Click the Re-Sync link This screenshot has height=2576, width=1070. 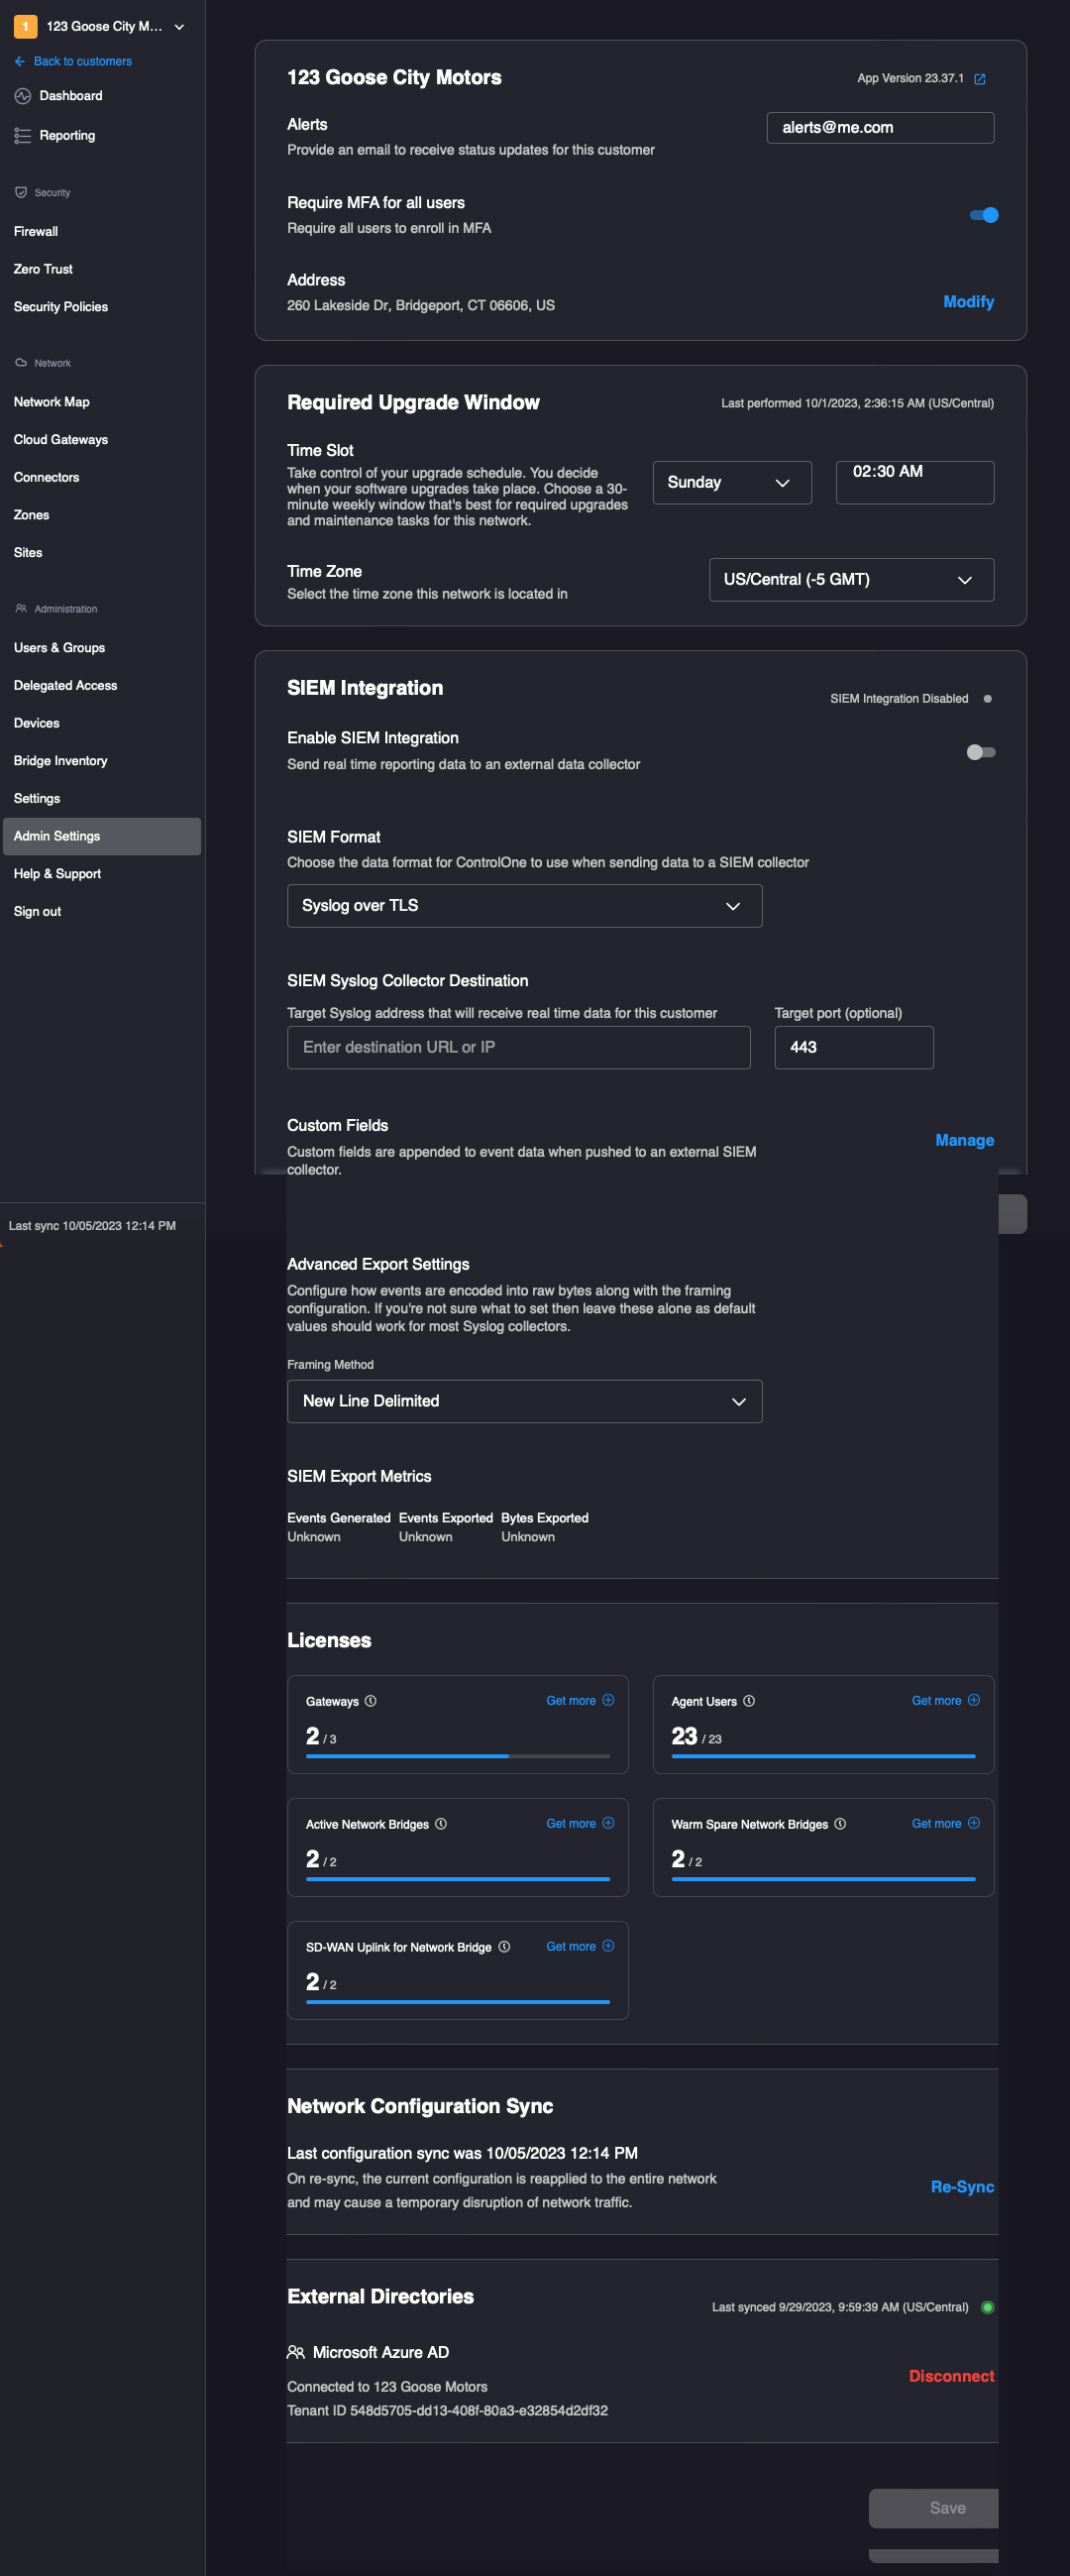(x=961, y=2187)
